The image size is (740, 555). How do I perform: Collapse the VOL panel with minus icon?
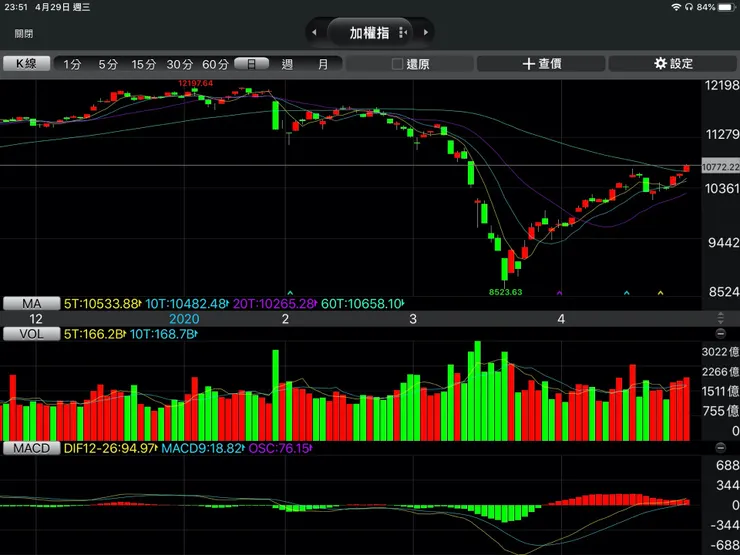720,334
